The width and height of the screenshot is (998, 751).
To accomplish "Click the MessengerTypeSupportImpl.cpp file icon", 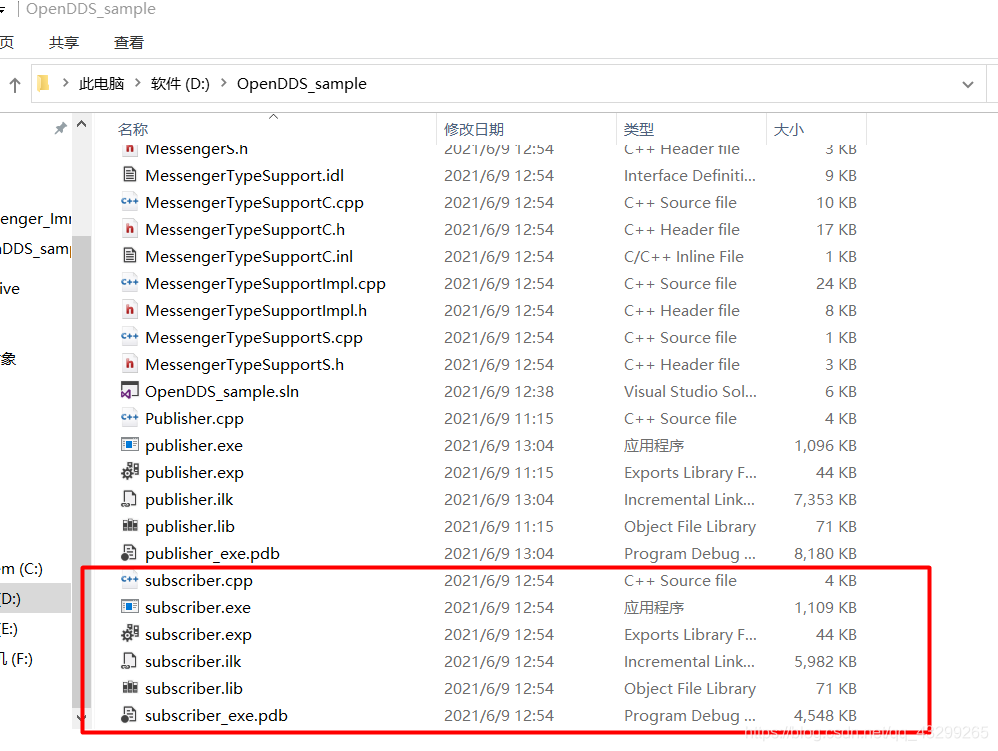I will tap(130, 283).
